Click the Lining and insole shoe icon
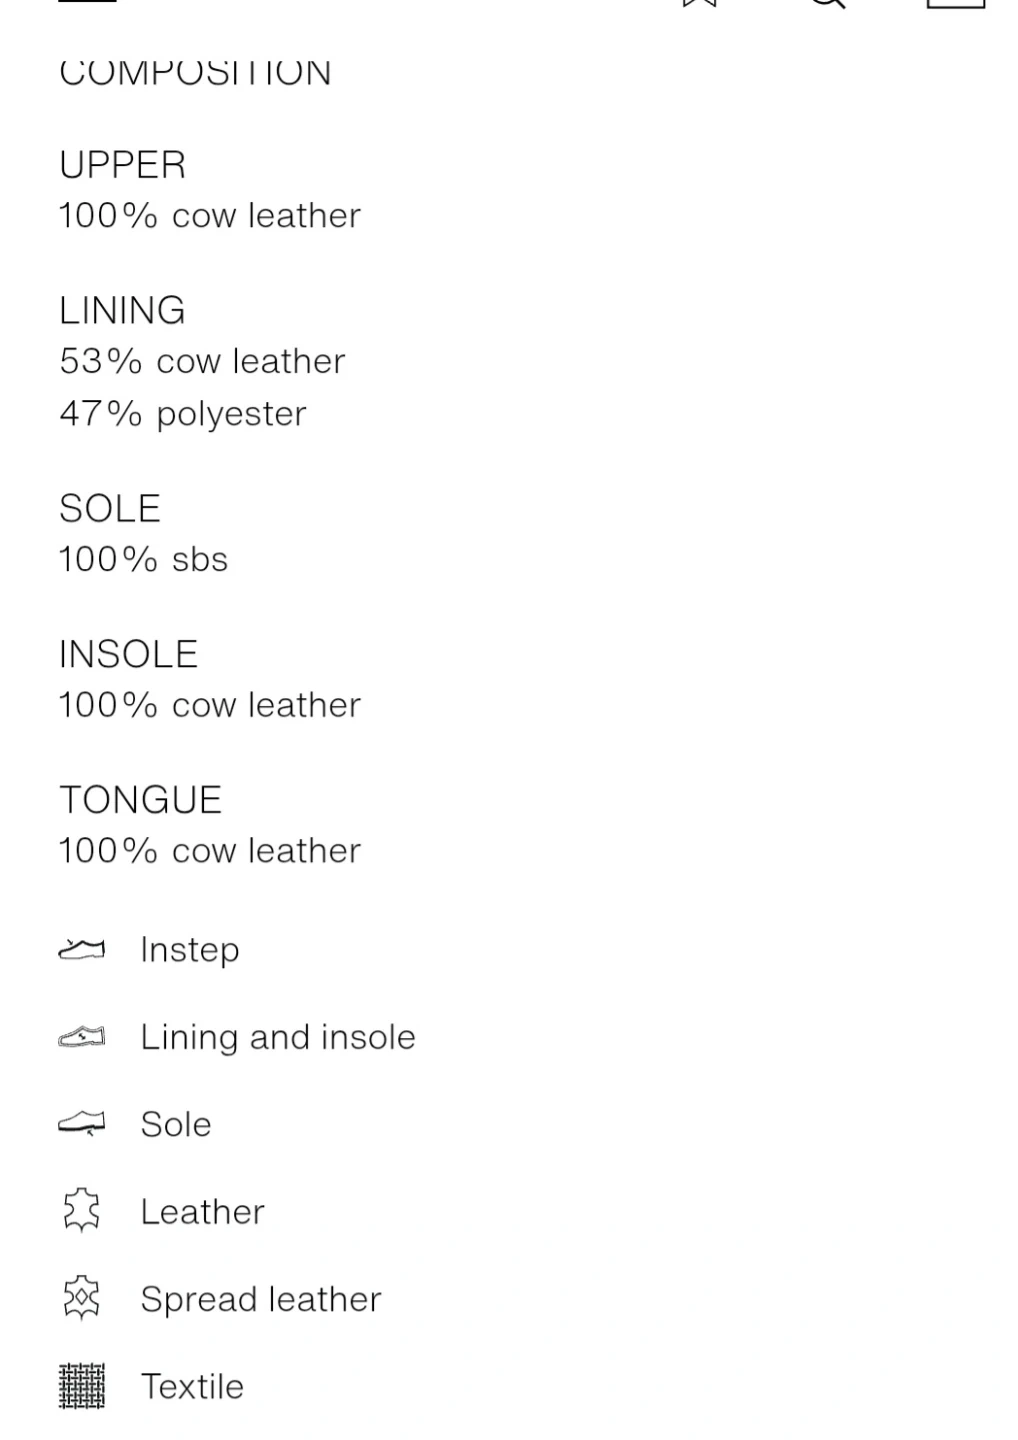The image size is (1018, 1440). click(81, 1037)
